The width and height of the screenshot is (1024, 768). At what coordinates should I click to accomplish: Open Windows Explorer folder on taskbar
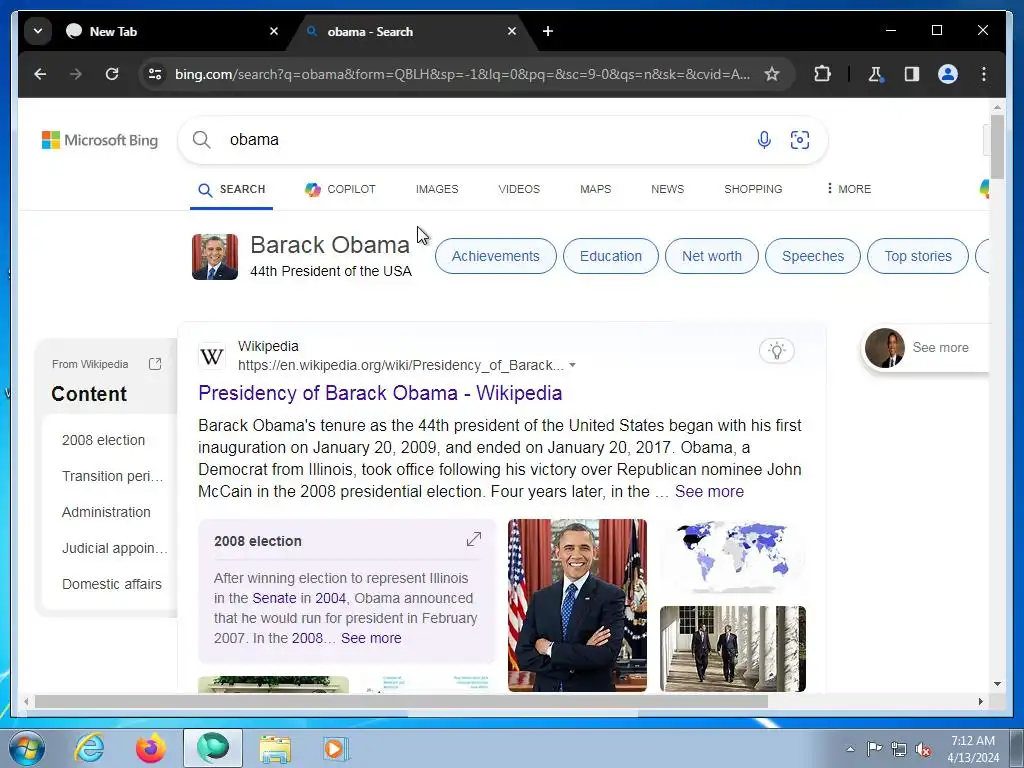pos(275,748)
